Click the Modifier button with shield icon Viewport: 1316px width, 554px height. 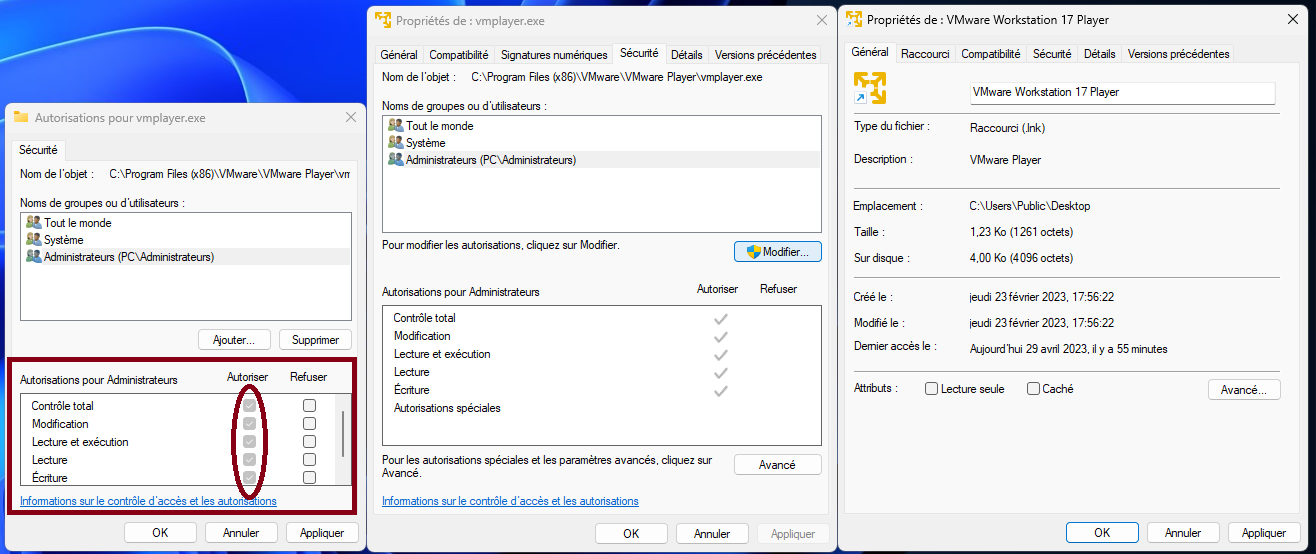777,252
